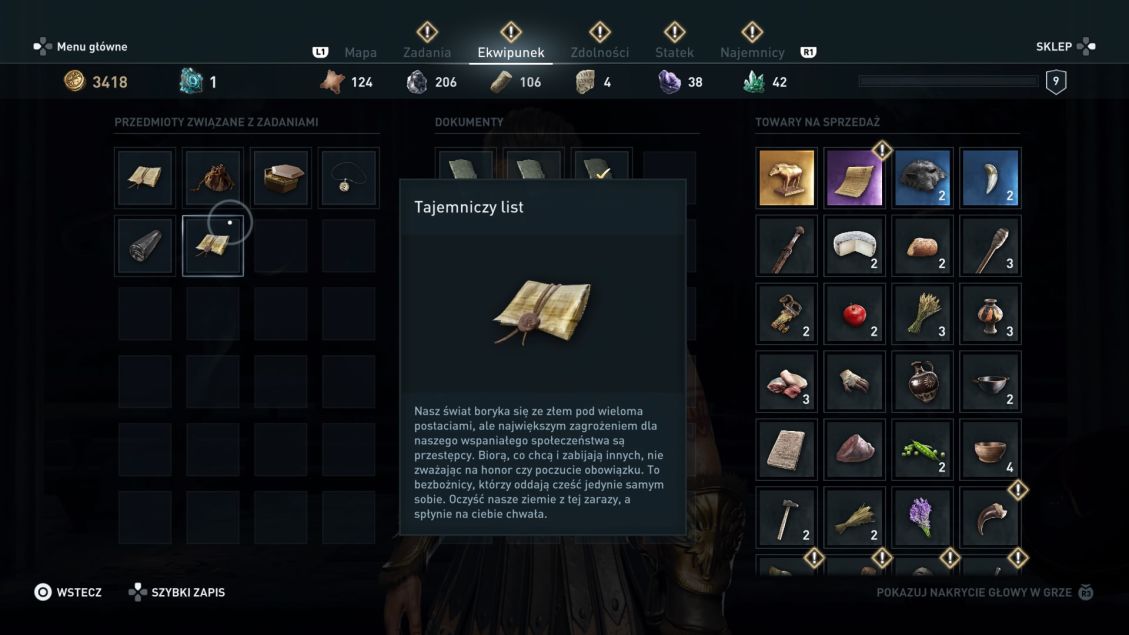Switch to the Najemnicy tab
Viewport: 1129px width, 635px height.
(752, 53)
